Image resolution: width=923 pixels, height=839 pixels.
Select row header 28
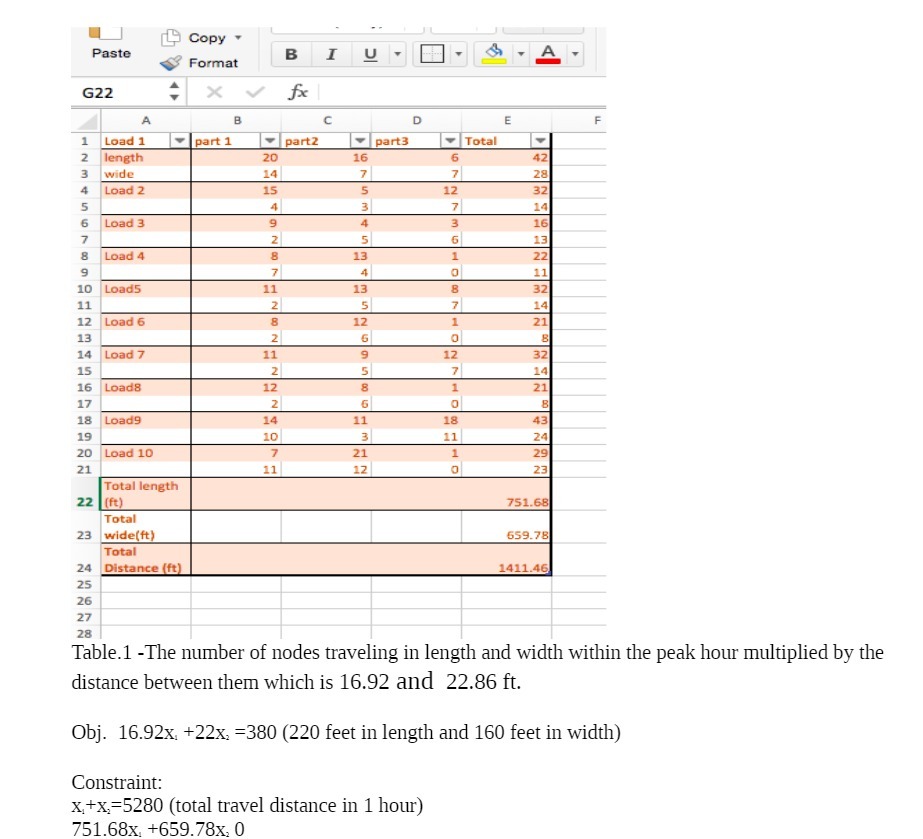tap(85, 634)
